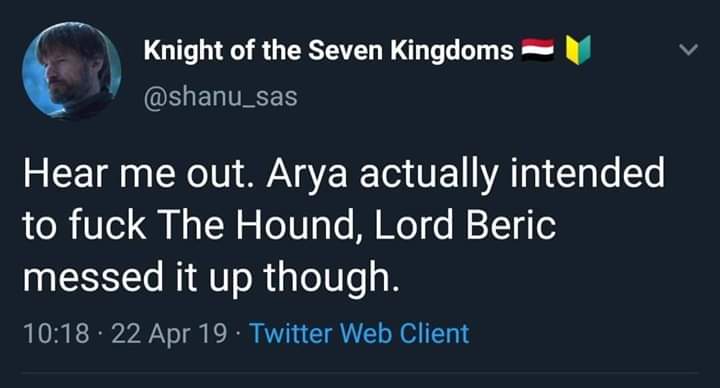This screenshot has width=720, height=388.
Task: Visit the @shanu_sas handle
Action: (220, 97)
